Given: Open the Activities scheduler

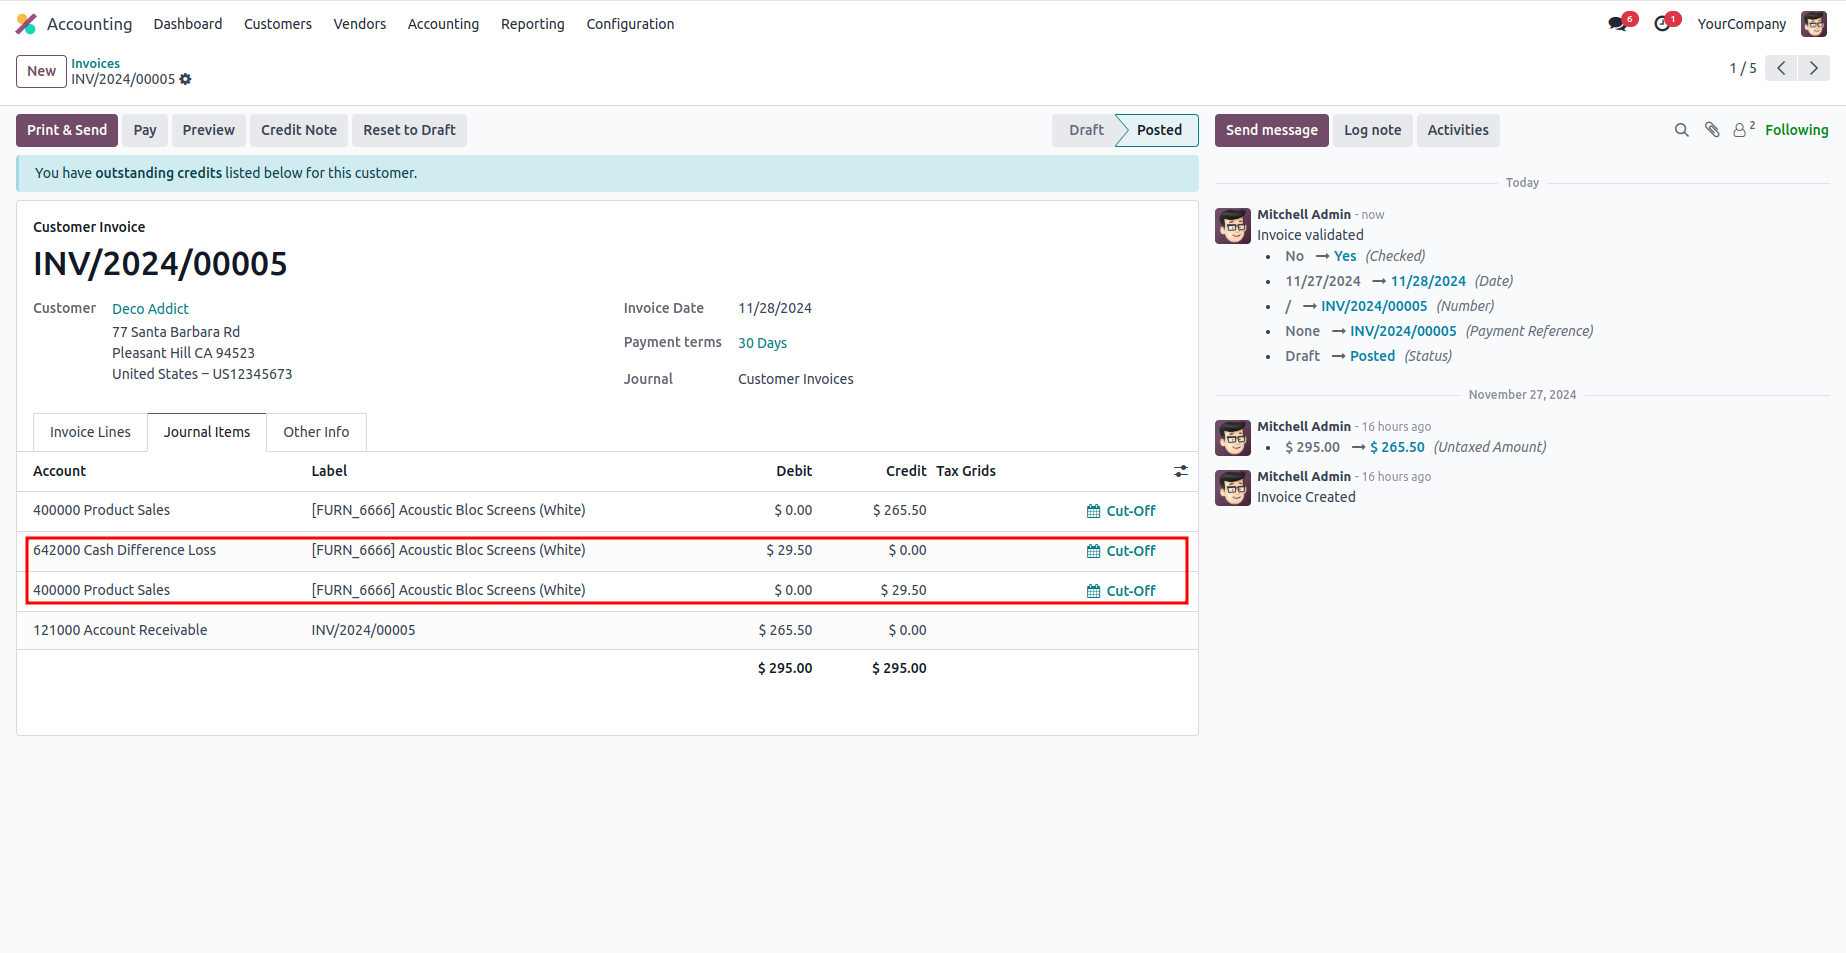Looking at the screenshot, I should point(1458,130).
